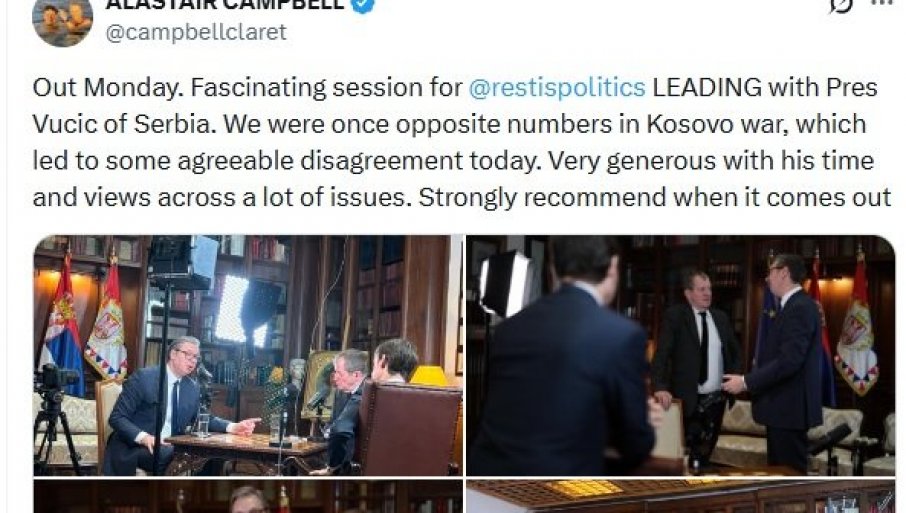Open the partially visible bottom-left photo
Image resolution: width=906 pixels, height=513 pixels.
248,496
